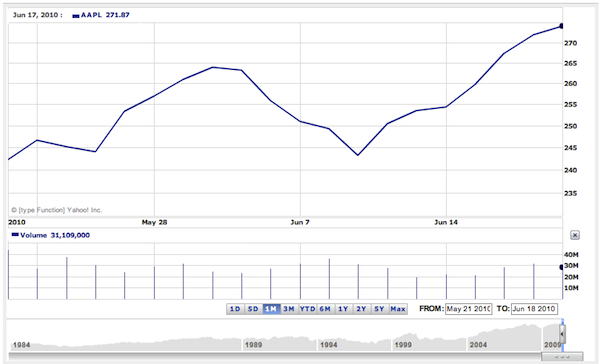
Task: Select the 1Y time range button
Action: click(x=343, y=309)
